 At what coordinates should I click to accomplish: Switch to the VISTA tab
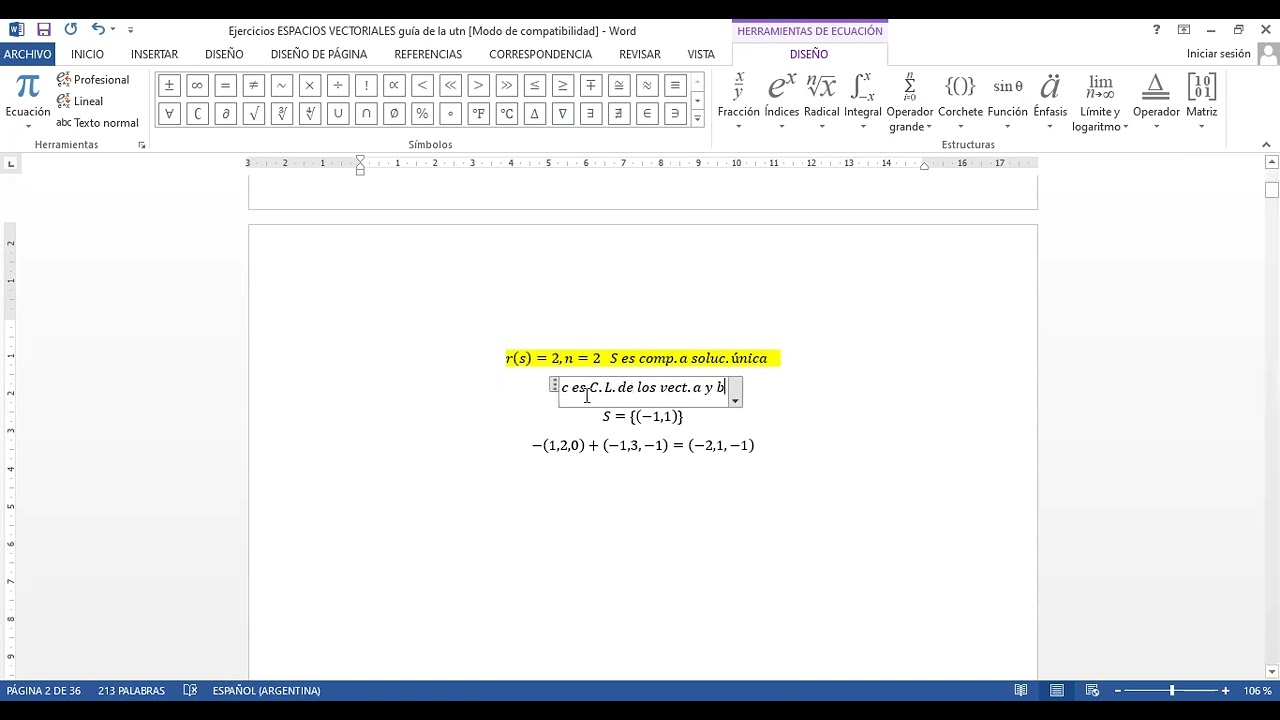pyautogui.click(x=701, y=54)
